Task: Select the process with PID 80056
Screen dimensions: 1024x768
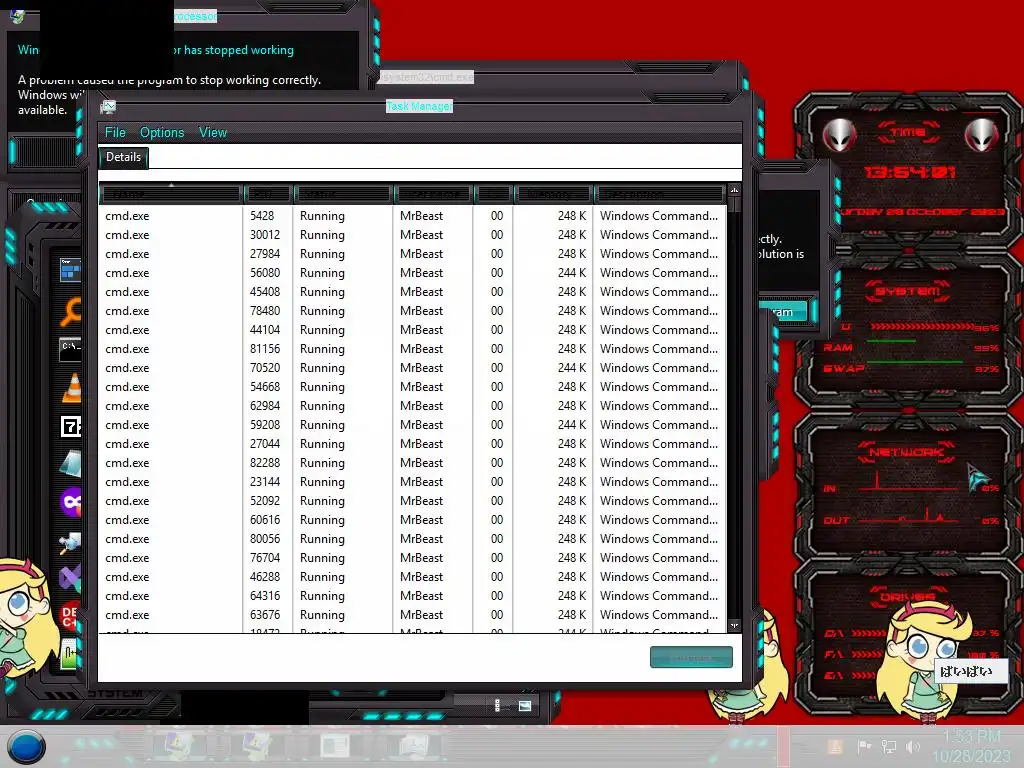Action: pyautogui.click(x=412, y=539)
